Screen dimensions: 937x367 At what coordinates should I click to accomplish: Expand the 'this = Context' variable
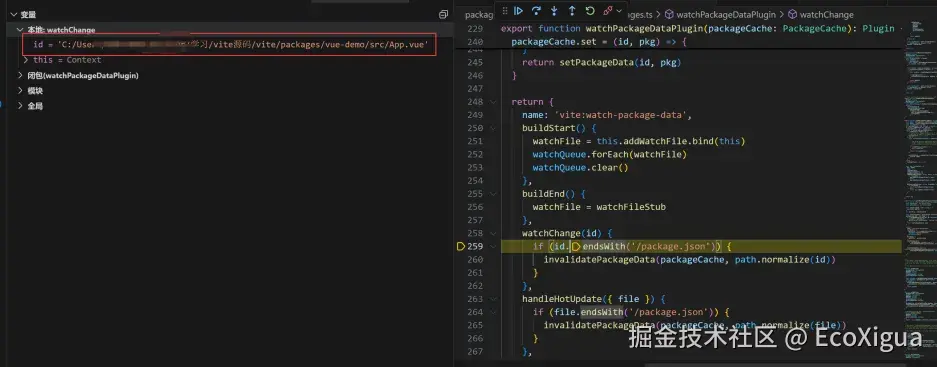[26, 60]
